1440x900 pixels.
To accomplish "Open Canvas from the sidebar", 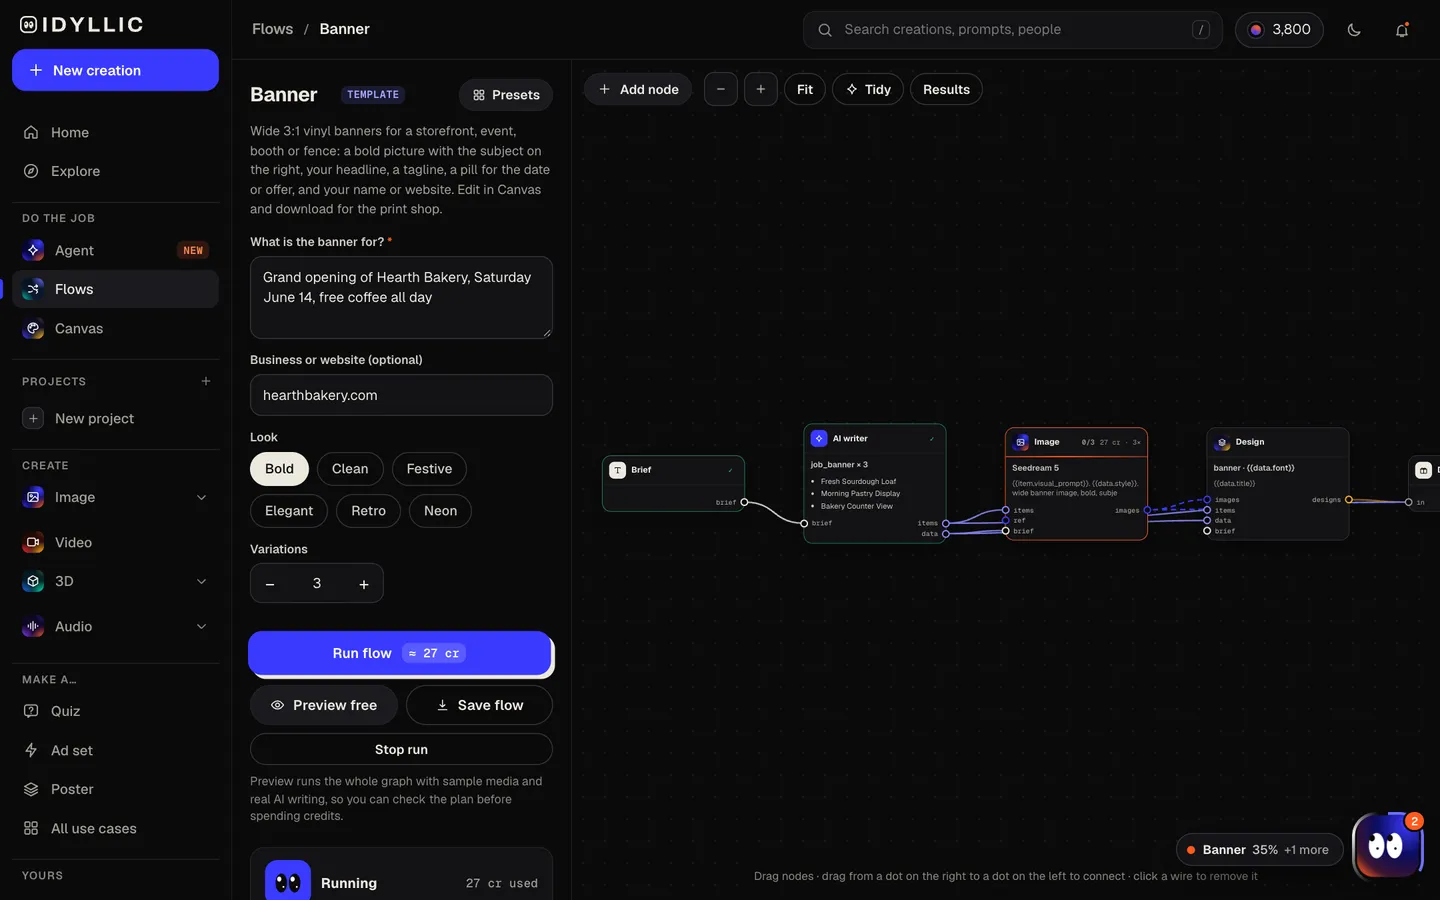I will pos(115,328).
